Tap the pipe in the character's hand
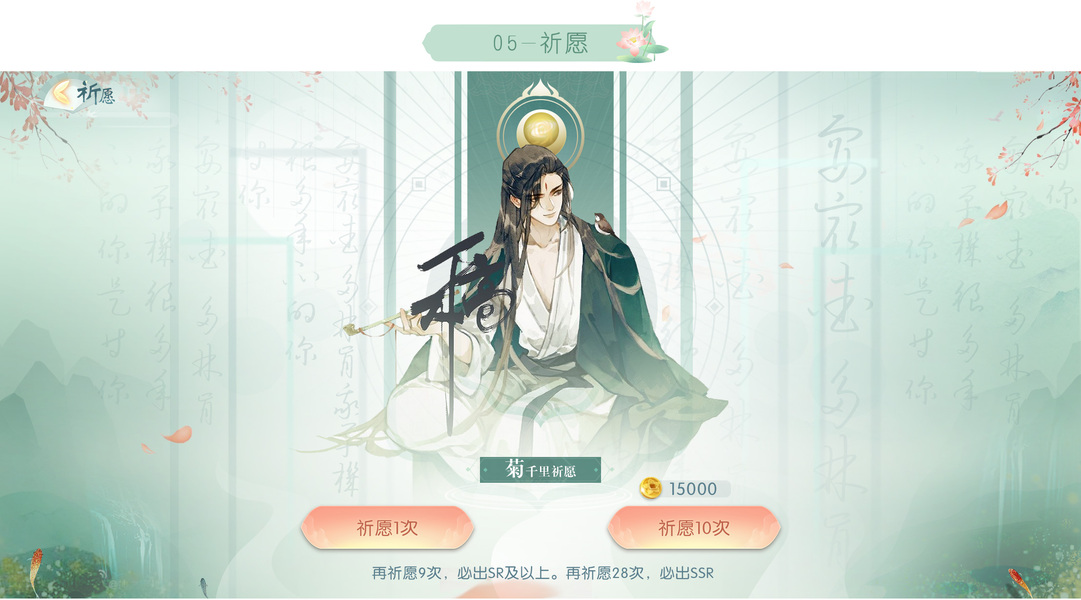 [x=376, y=324]
